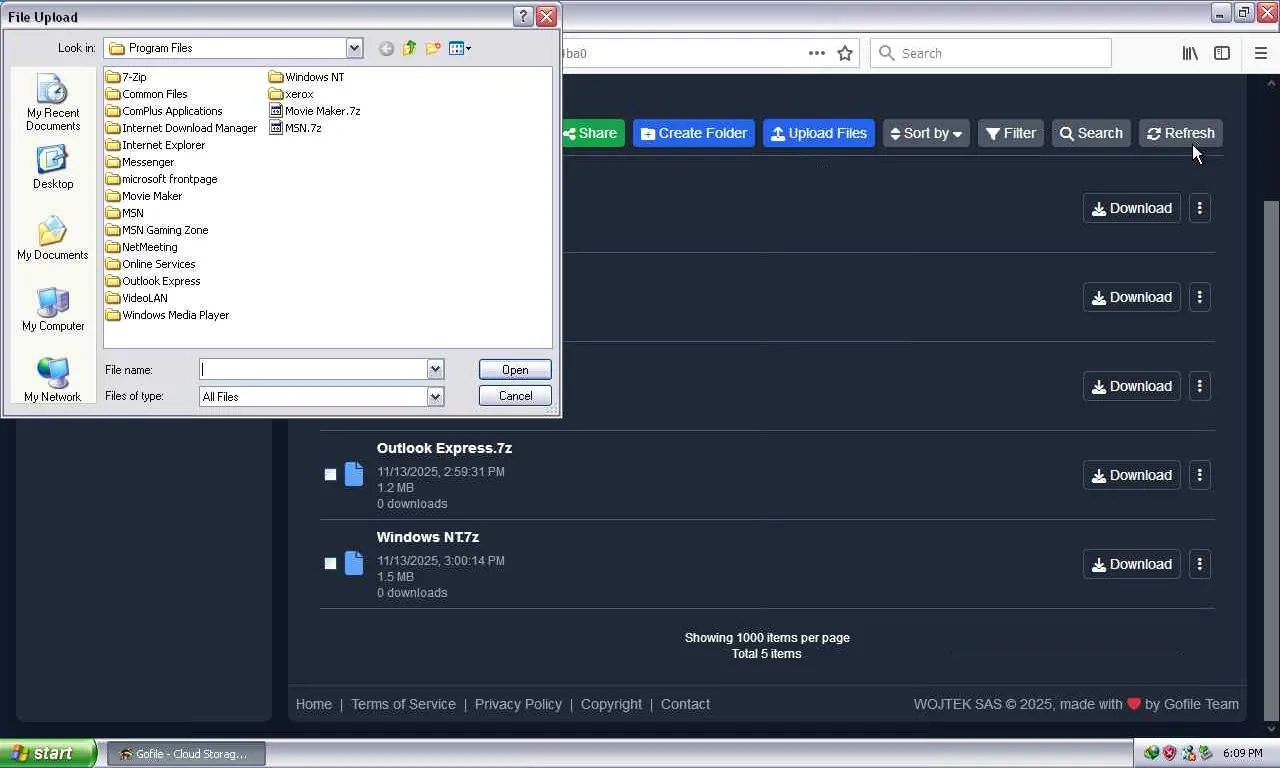Toggle the browser sidebar icon

(x=1222, y=53)
